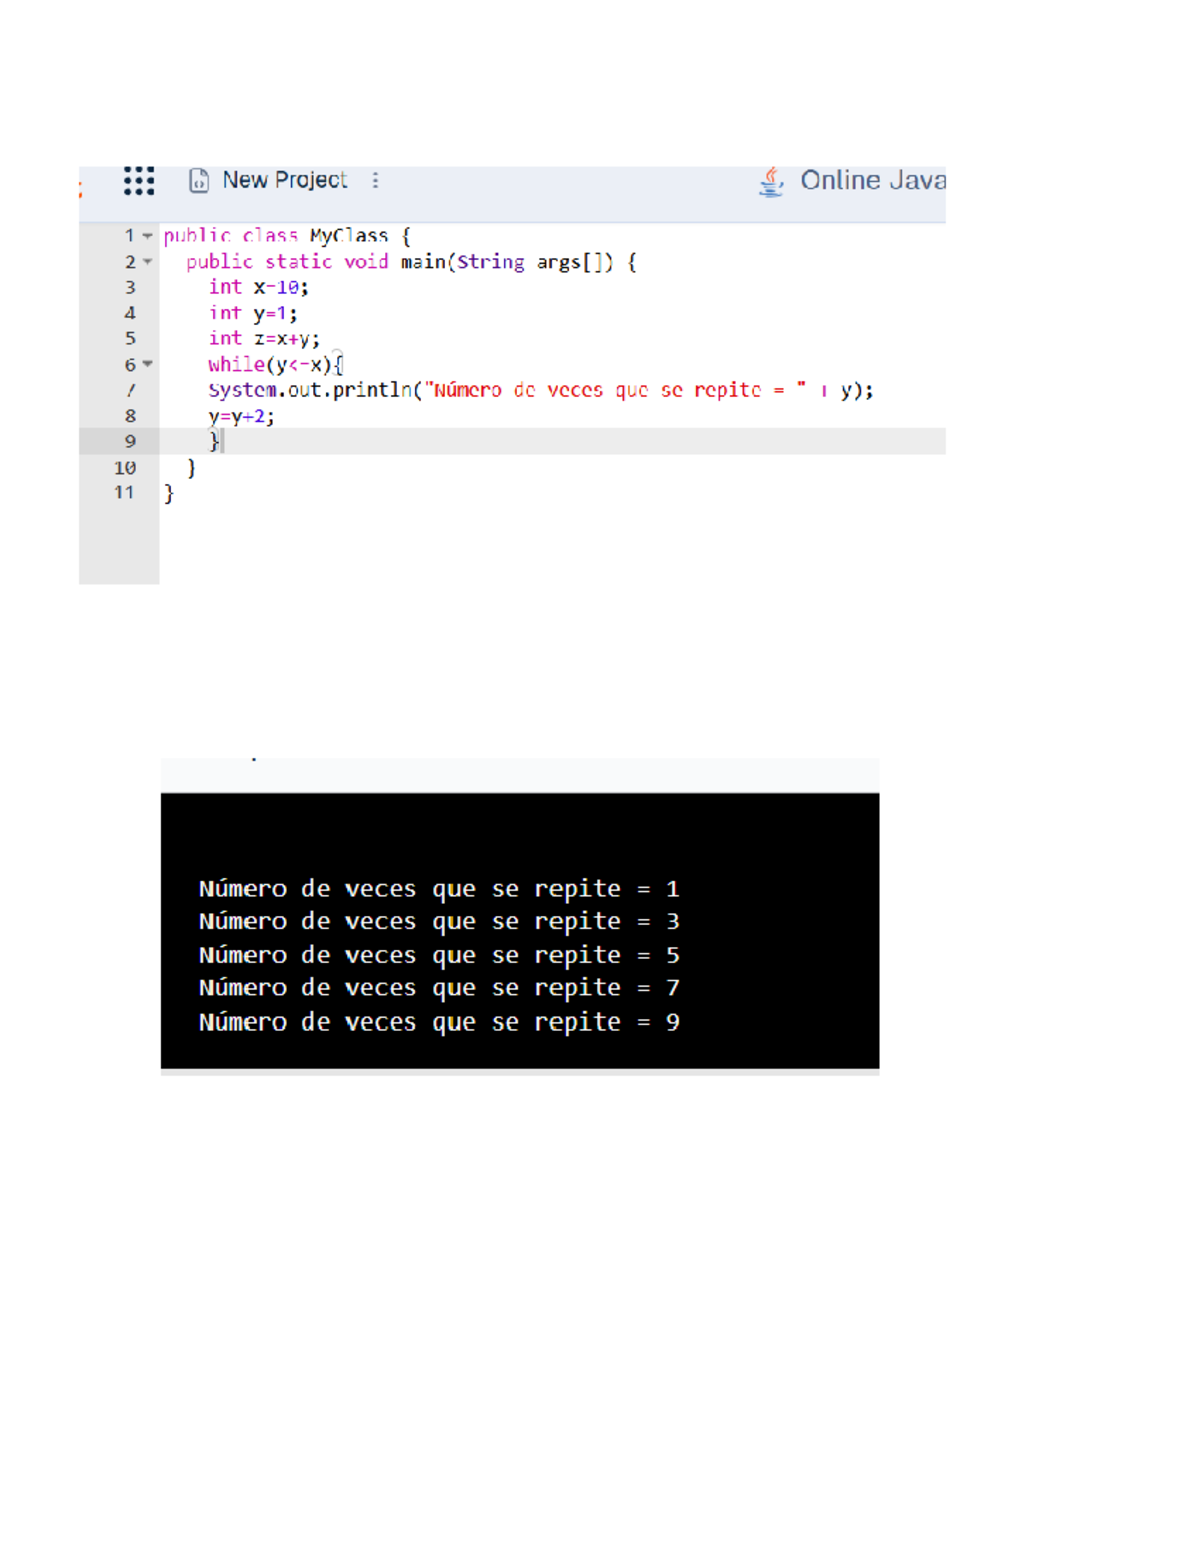The image size is (1200, 1553).
Task: Click the Online Java branding icon
Action: [770, 182]
